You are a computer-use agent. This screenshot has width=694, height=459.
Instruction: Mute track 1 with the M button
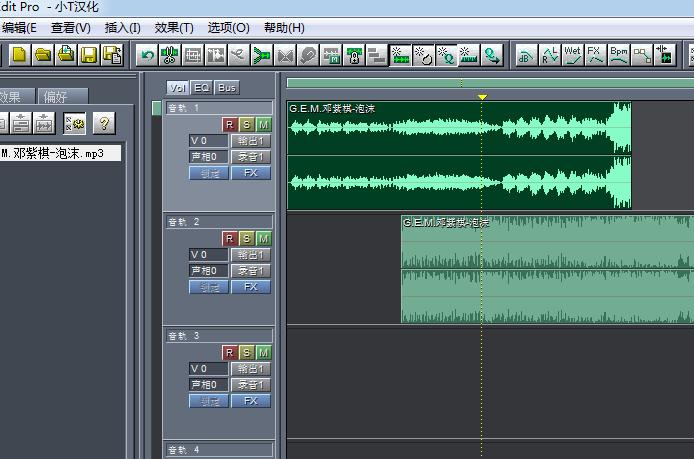(x=264, y=125)
